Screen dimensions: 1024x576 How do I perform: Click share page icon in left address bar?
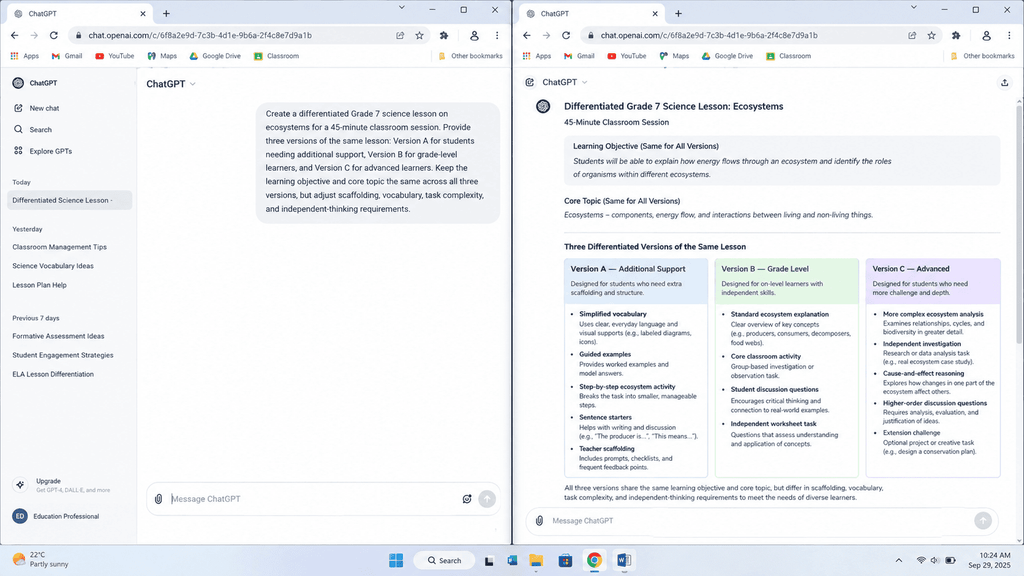[x=400, y=35]
